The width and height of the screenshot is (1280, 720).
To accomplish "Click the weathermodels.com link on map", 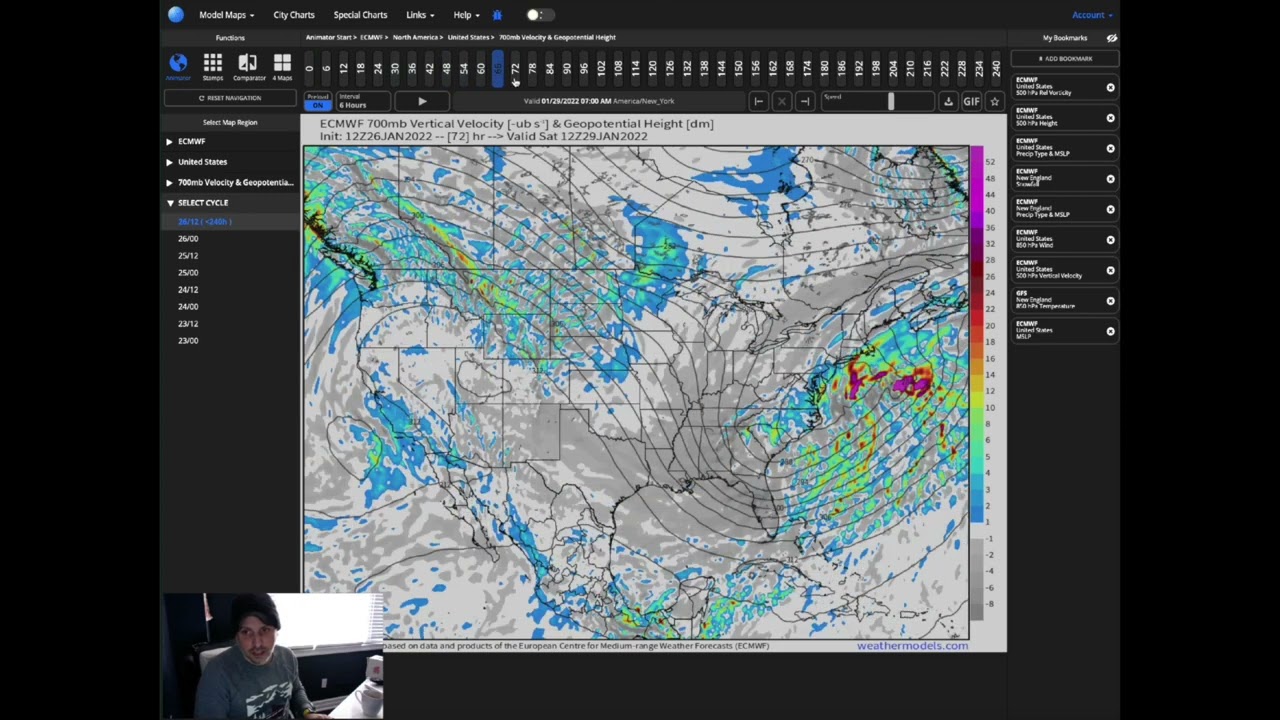I will click(912, 646).
